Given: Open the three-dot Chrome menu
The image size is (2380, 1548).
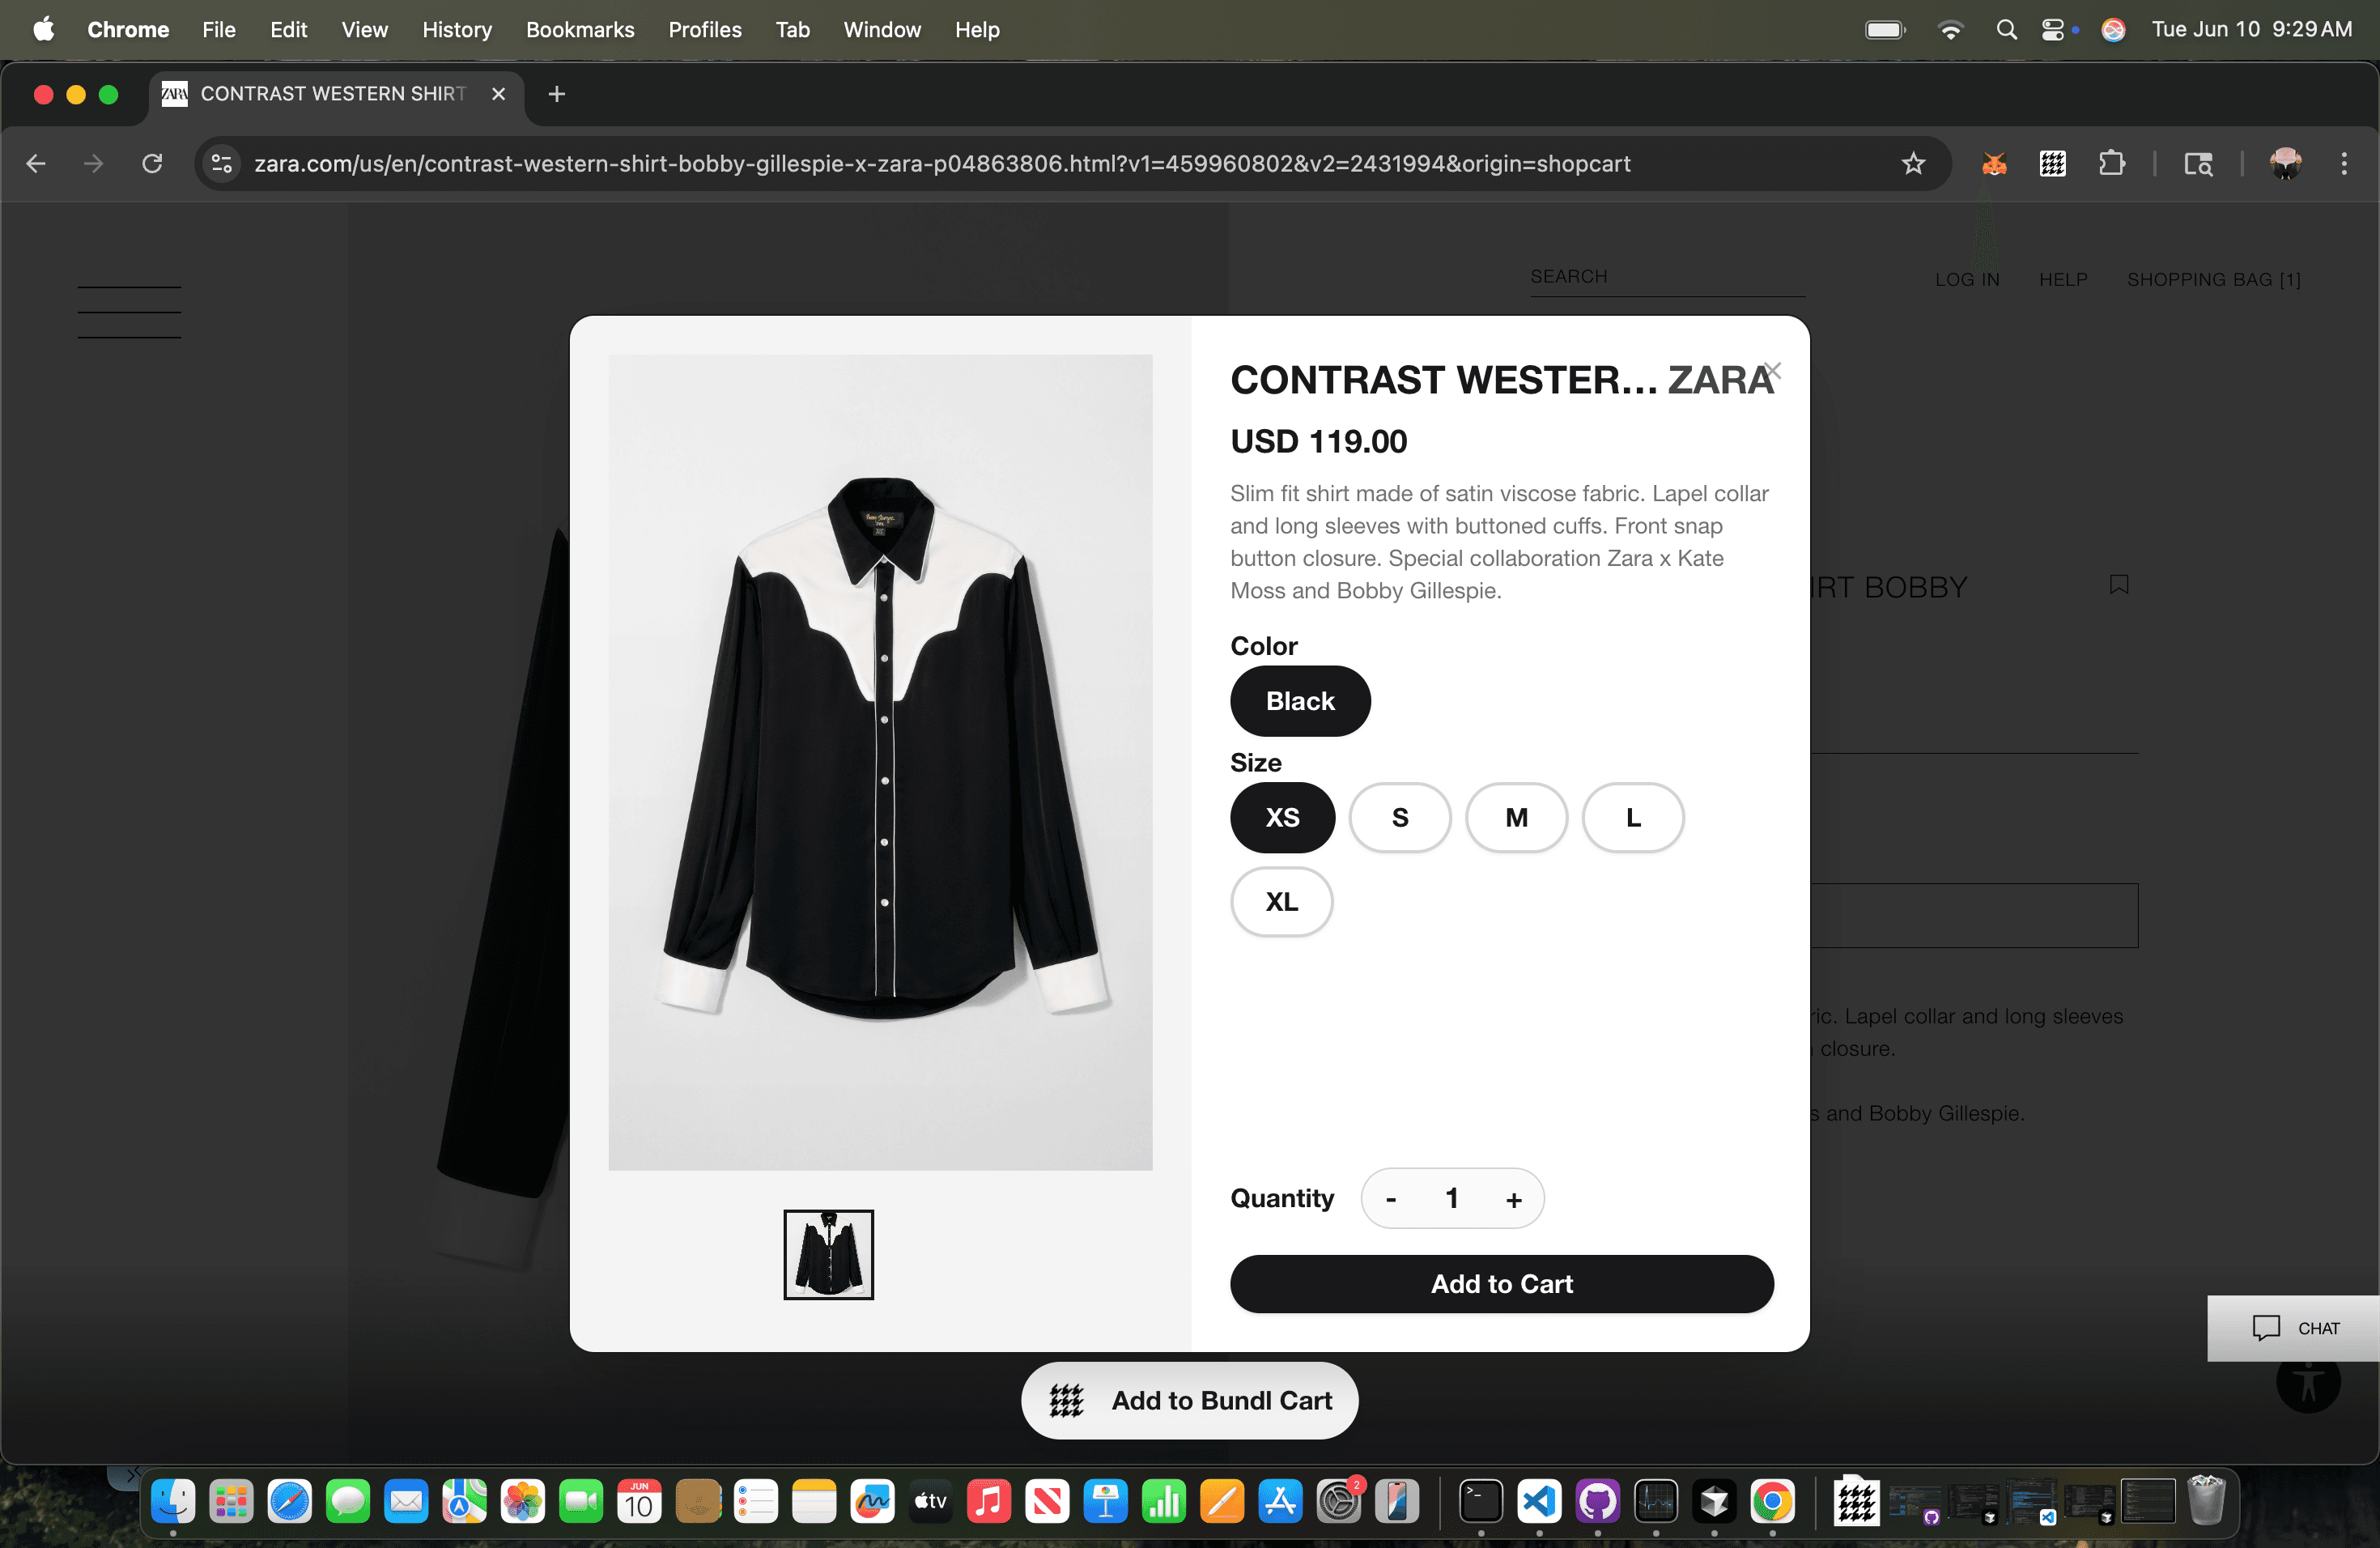Looking at the screenshot, I should pyautogui.click(x=2345, y=164).
